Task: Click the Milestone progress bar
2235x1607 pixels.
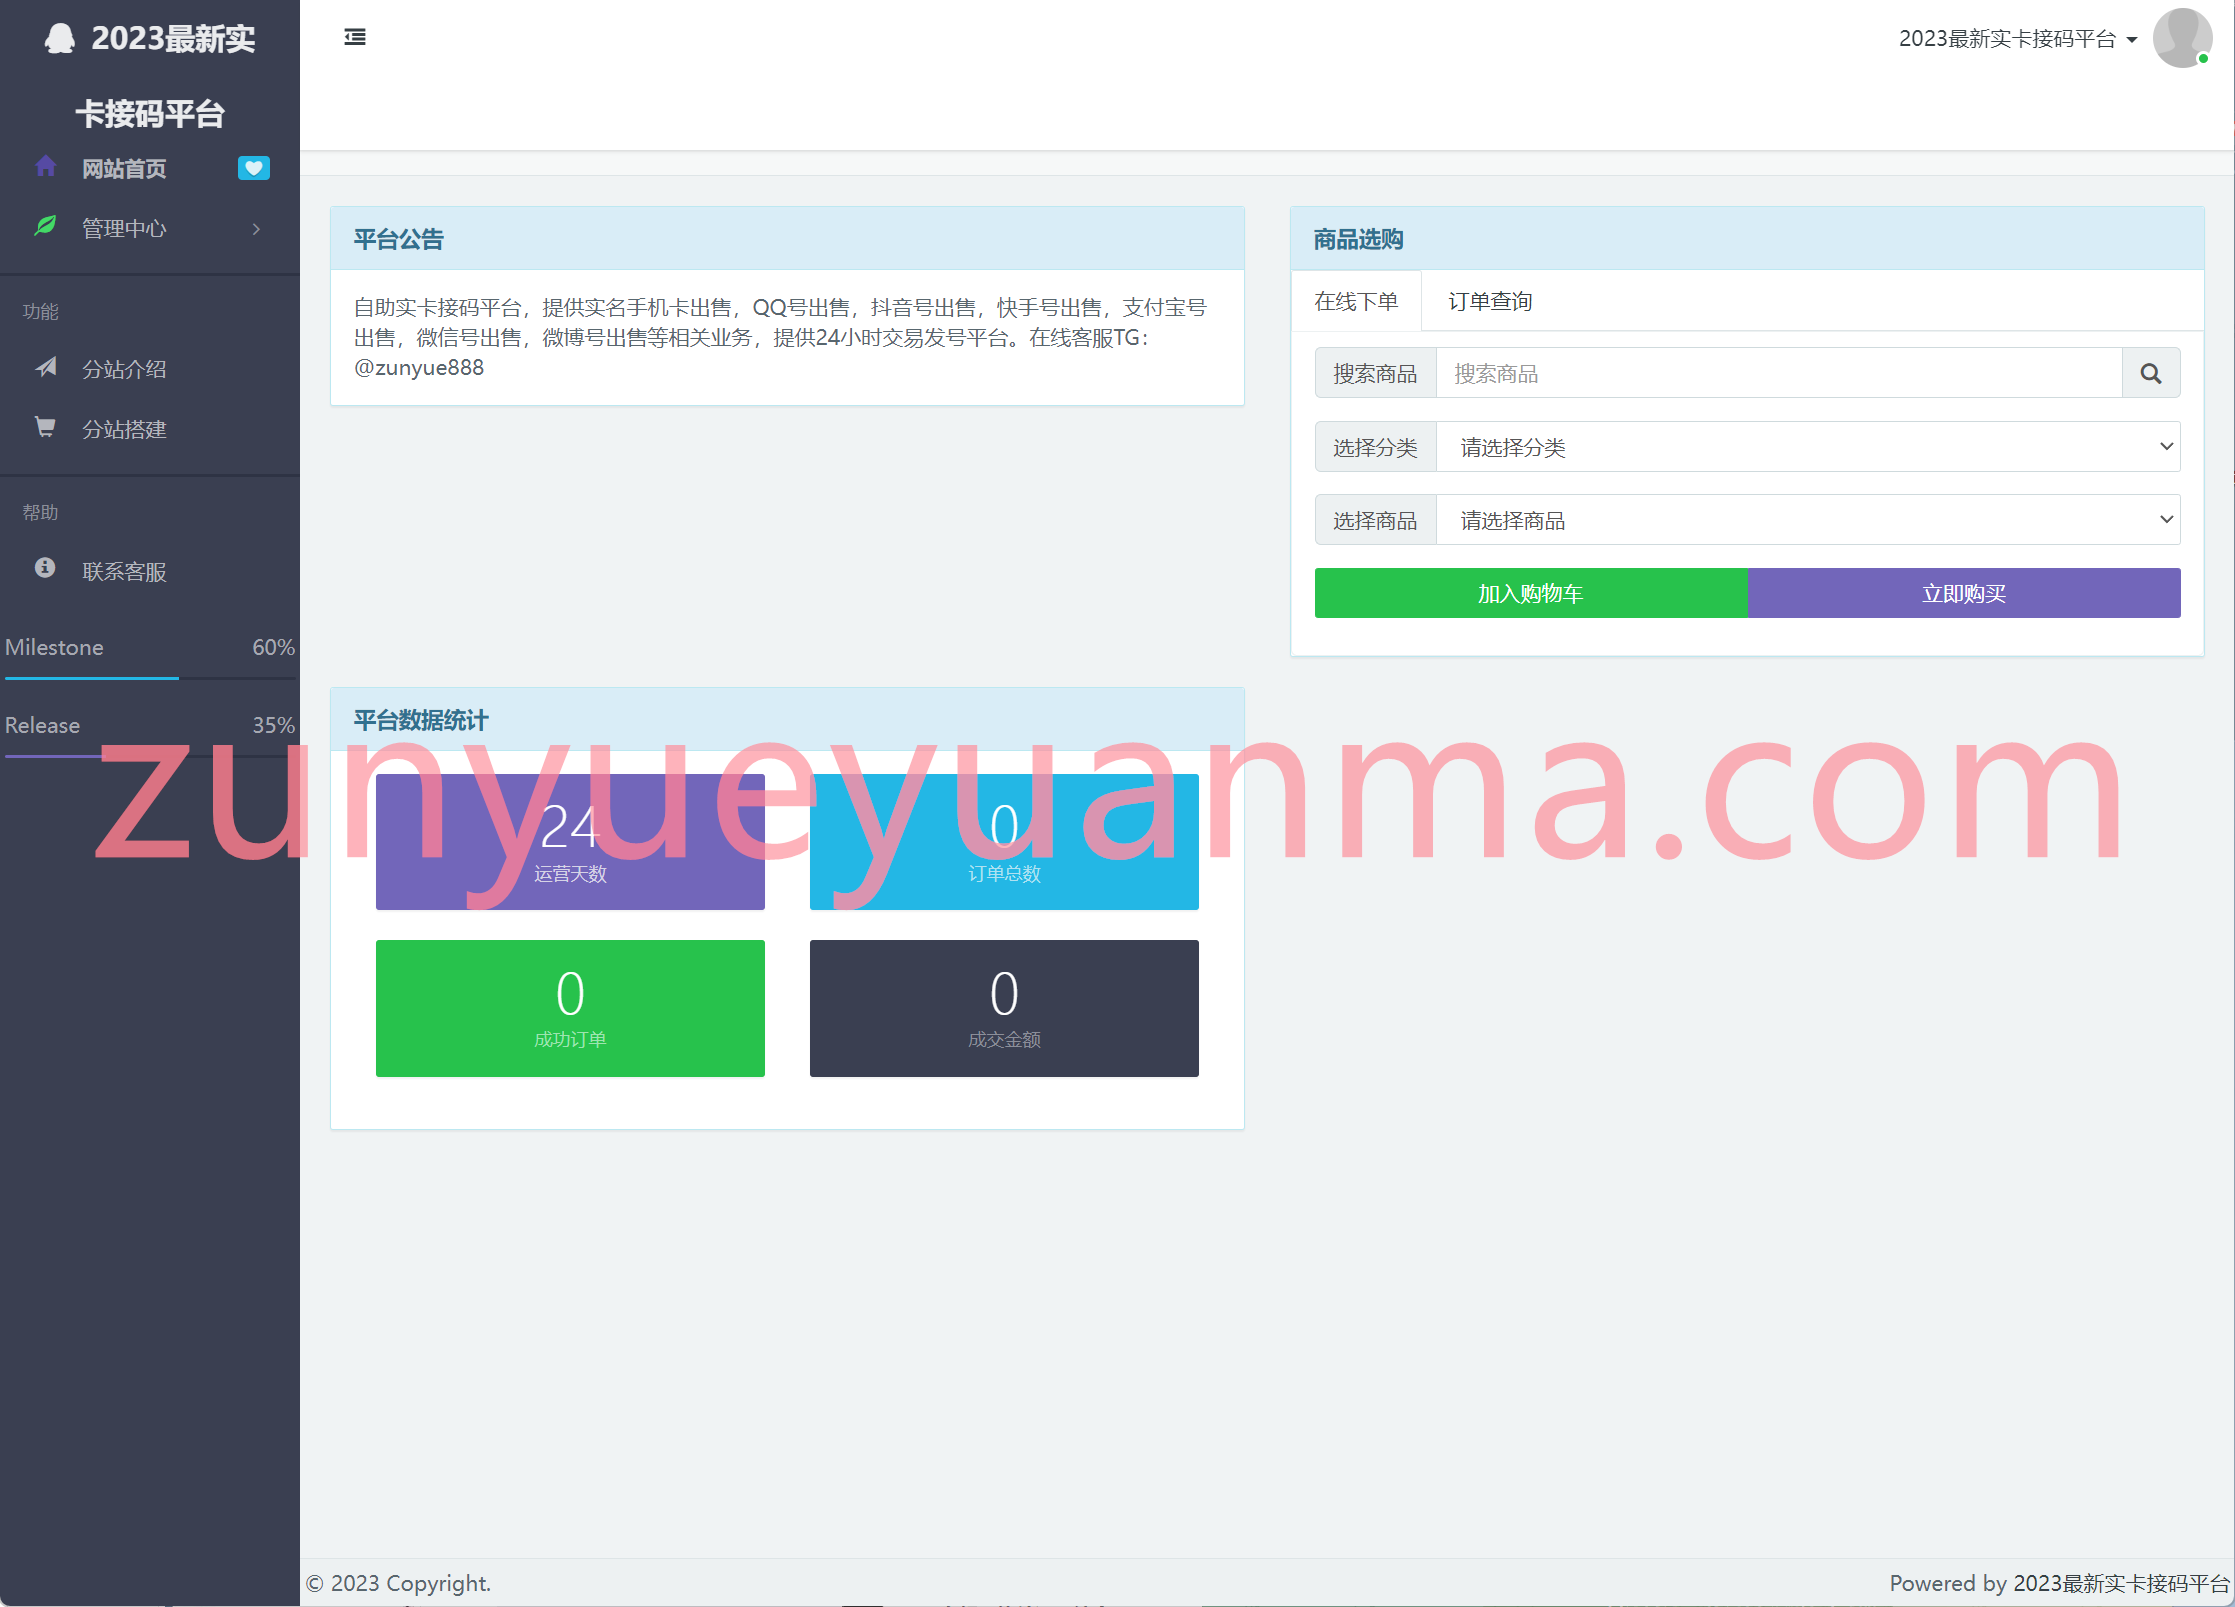Action: 150,678
